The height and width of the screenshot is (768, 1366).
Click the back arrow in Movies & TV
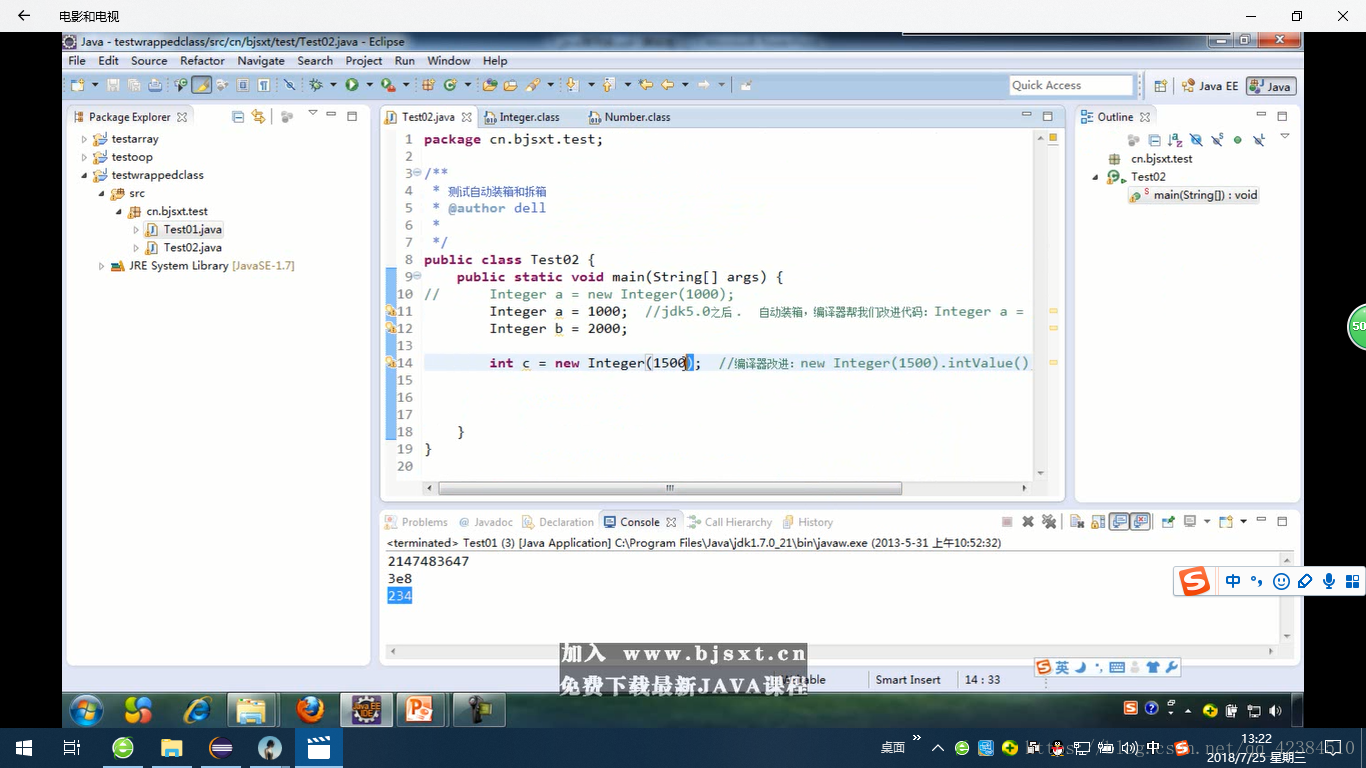click(23, 16)
